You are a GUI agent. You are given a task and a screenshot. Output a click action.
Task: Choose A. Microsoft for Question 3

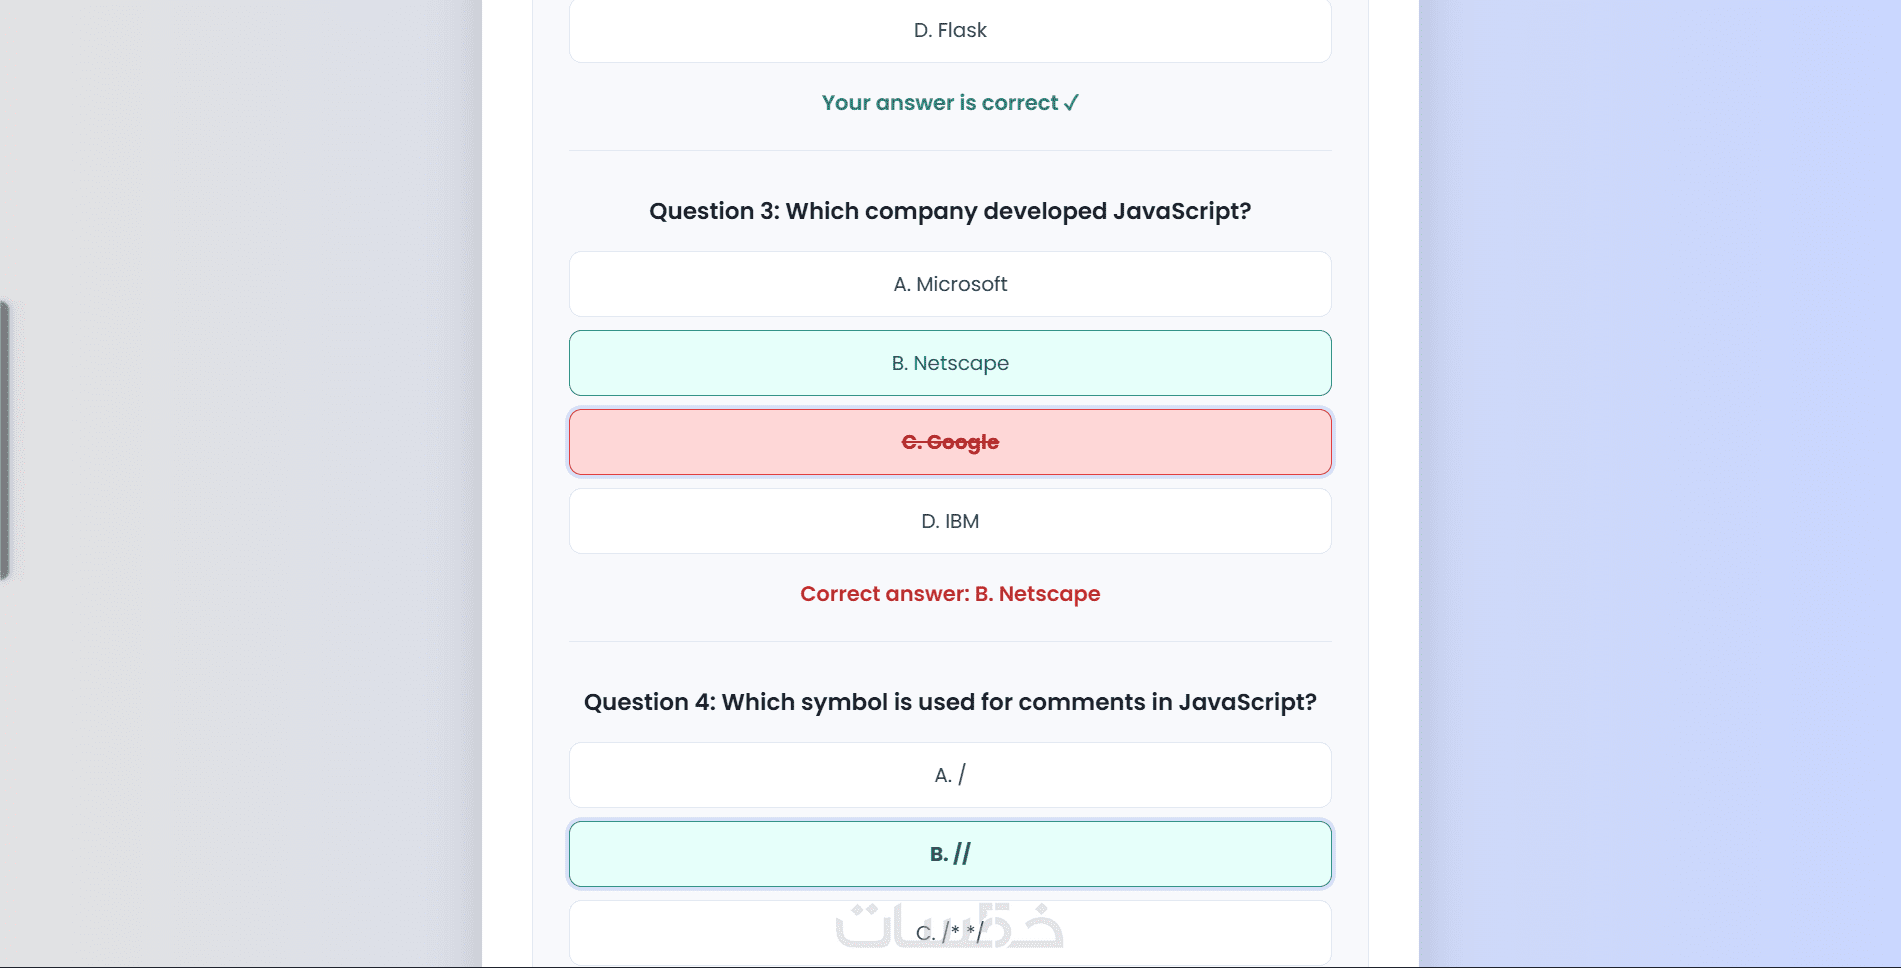tap(950, 284)
